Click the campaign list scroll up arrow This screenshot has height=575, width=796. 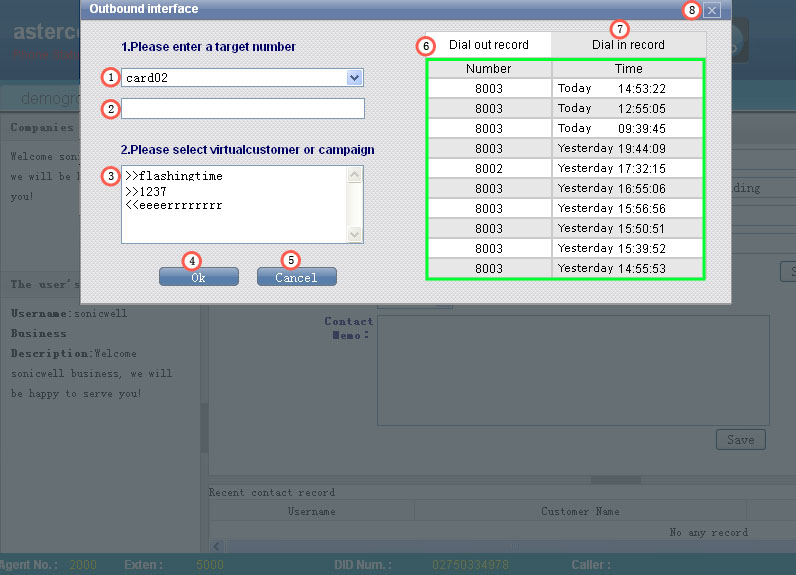[x=354, y=175]
